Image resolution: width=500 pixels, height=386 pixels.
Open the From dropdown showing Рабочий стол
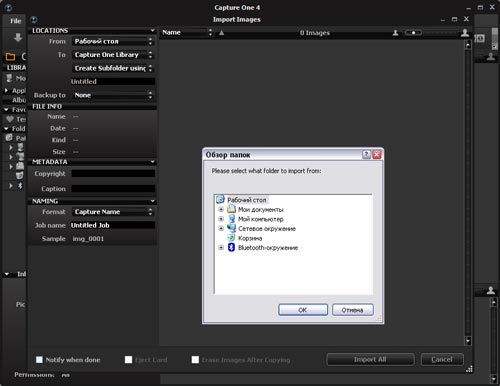coord(113,41)
